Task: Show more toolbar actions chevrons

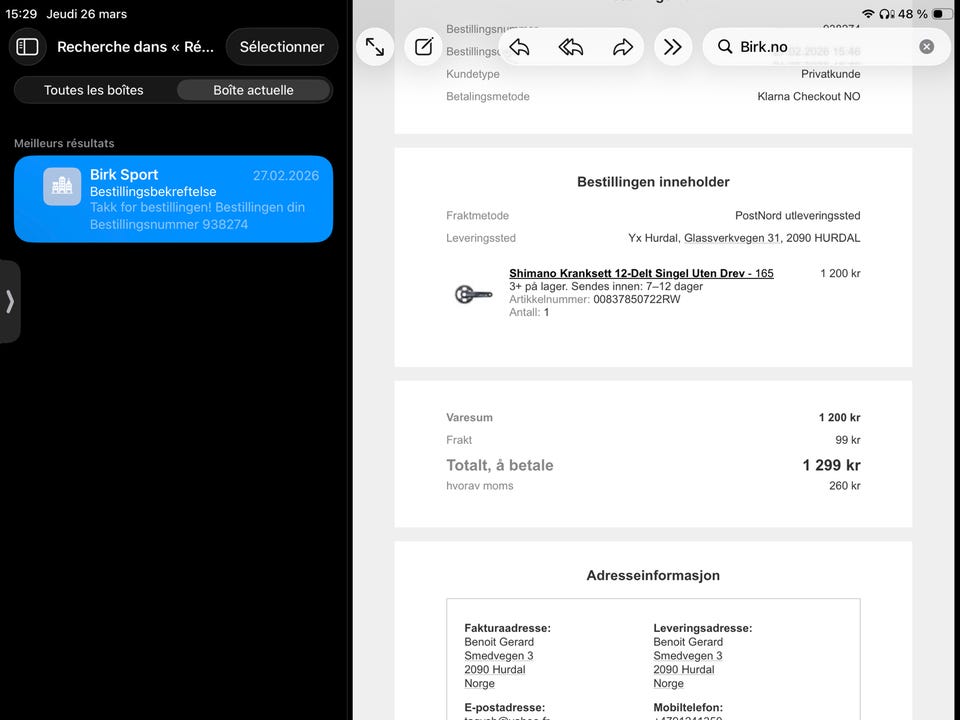Action: (672, 47)
